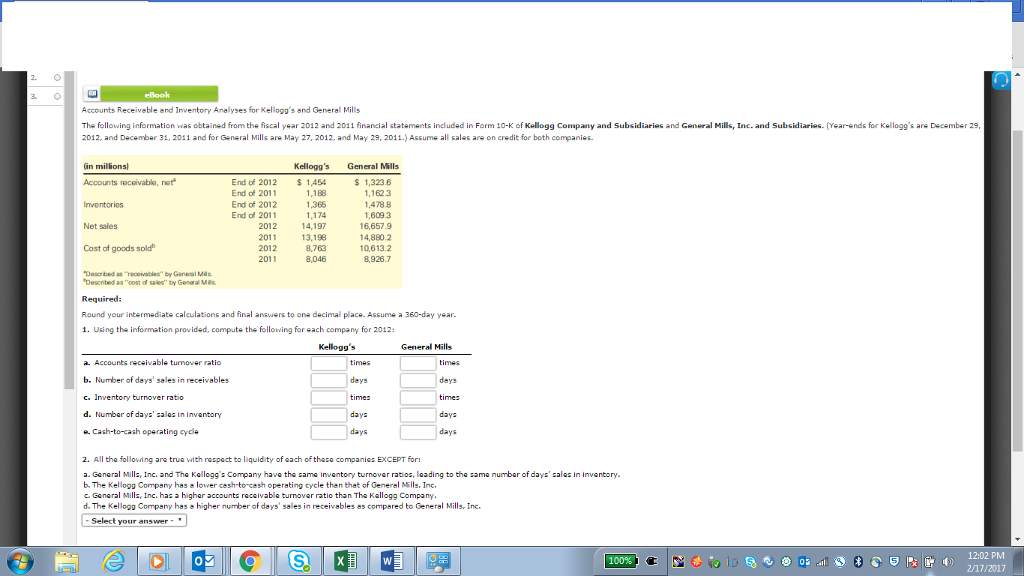Image resolution: width=1024 pixels, height=576 pixels.
Task: Click General Mills 2011 inventories '1,609.3'
Action: tap(377, 216)
